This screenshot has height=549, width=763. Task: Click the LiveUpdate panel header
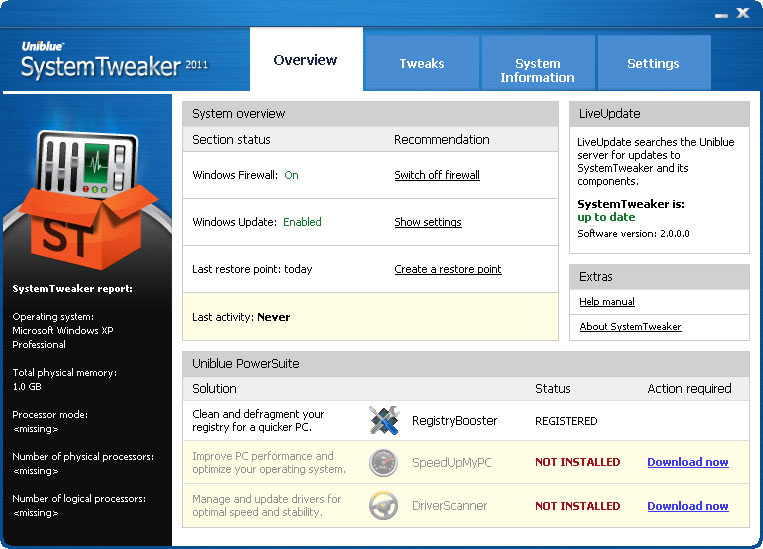659,114
